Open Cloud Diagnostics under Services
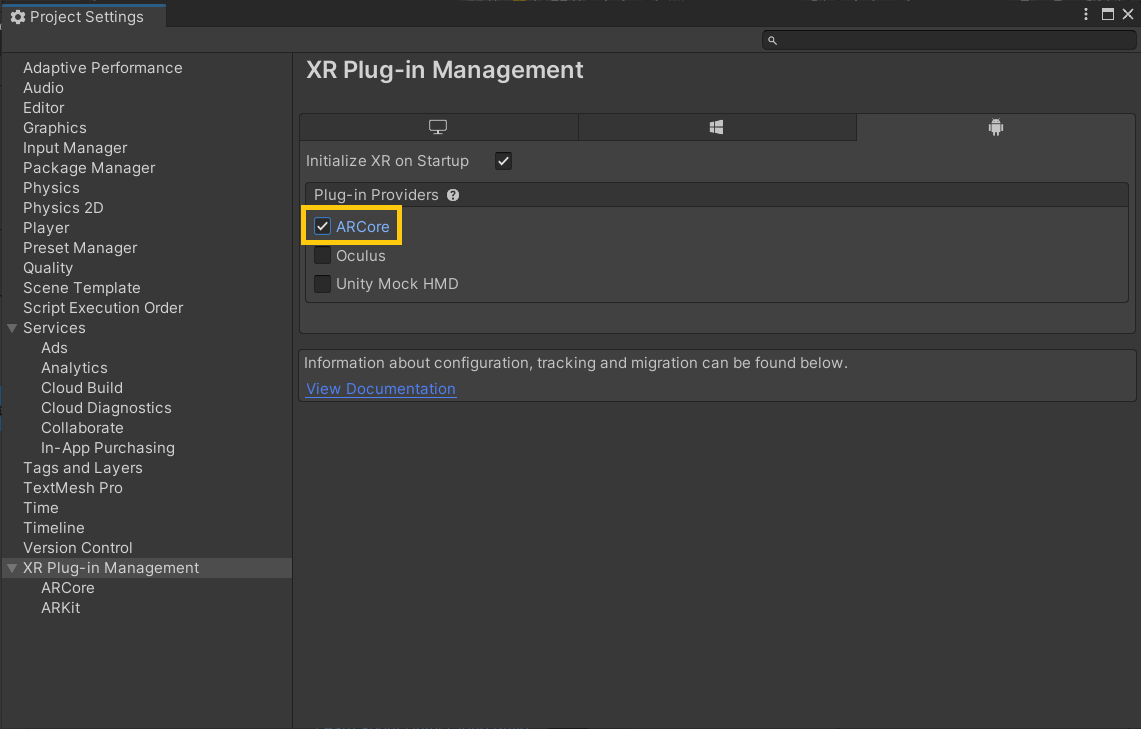The width and height of the screenshot is (1141, 729). [x=106, y=408]
